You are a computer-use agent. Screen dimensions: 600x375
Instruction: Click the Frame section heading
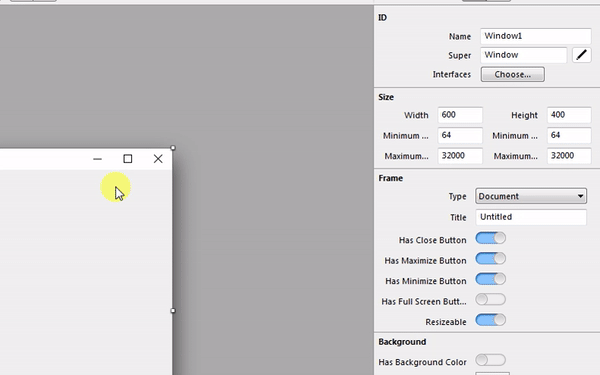coord(391,178)
